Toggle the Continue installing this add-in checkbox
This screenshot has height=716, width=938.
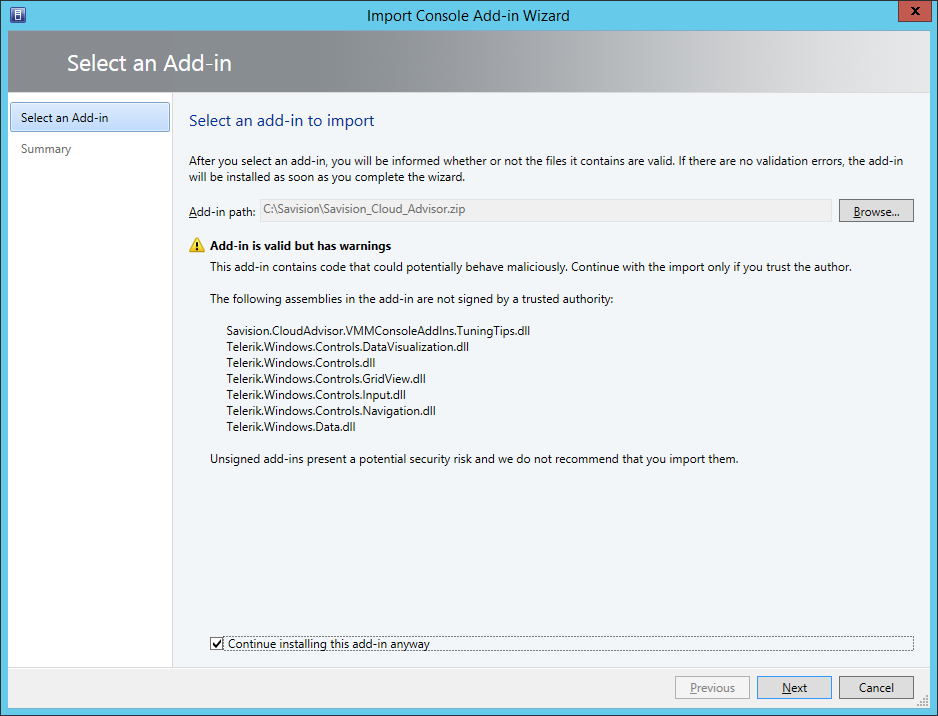[217, 644]
